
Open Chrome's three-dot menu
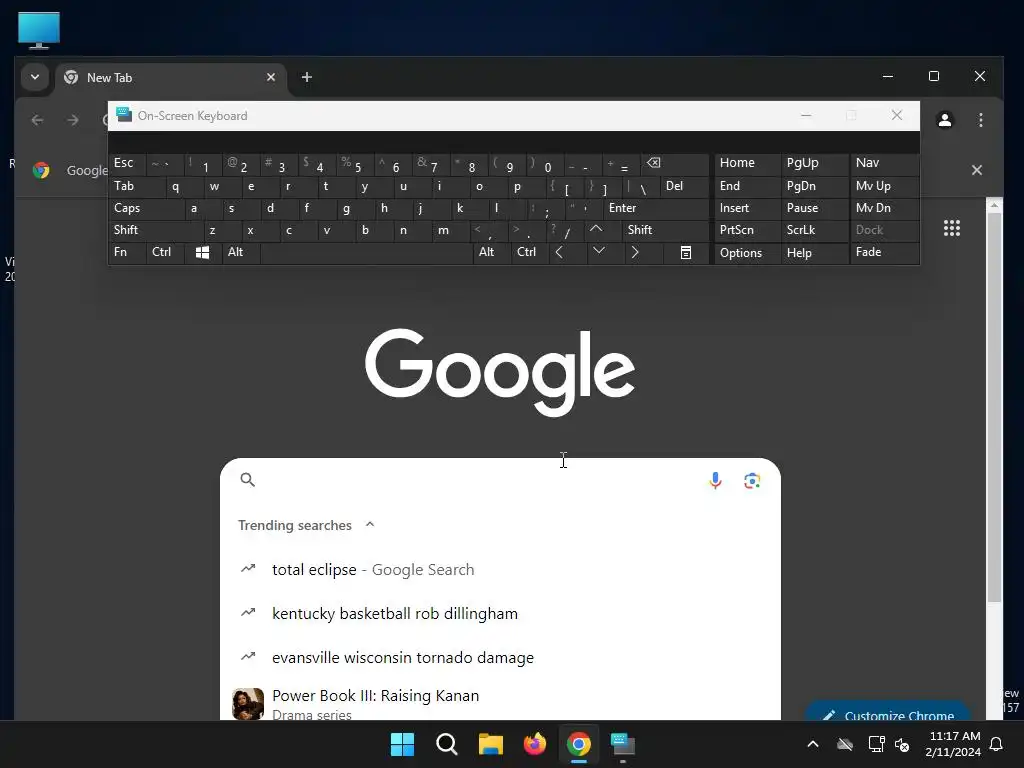click(980, 120)
